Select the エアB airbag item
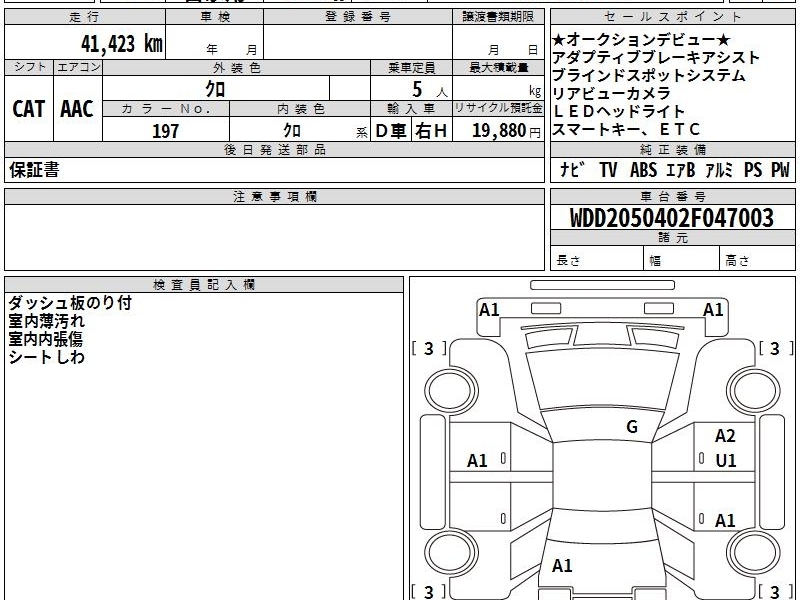 (x=681, y=169)
